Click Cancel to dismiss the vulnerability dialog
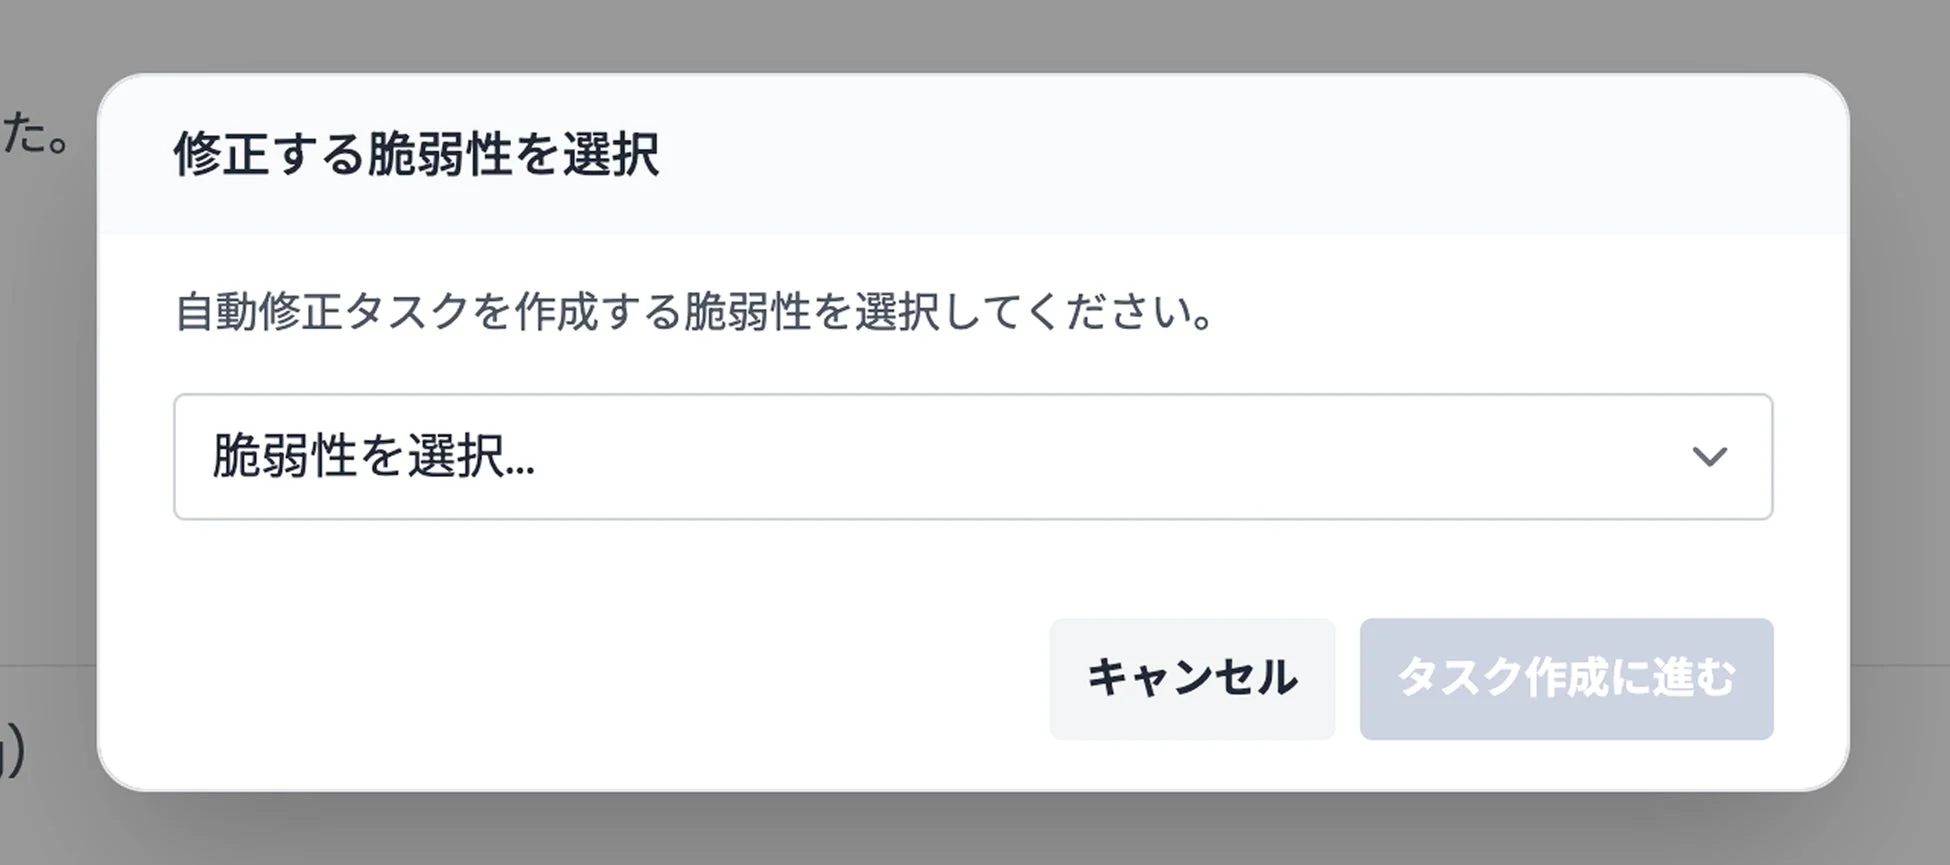The width and height of the screenshot is (1950, 865). pos(1192,678)
